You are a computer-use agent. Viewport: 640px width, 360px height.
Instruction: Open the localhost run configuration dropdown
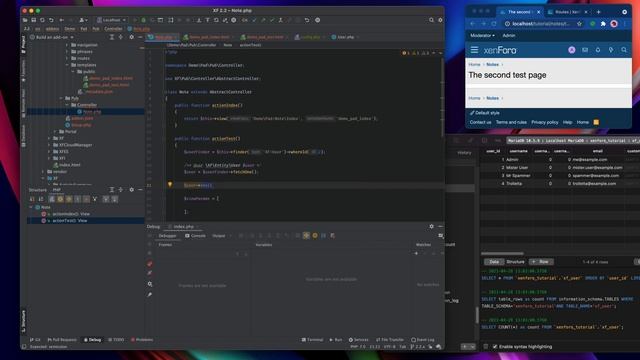tap(111, 20)
